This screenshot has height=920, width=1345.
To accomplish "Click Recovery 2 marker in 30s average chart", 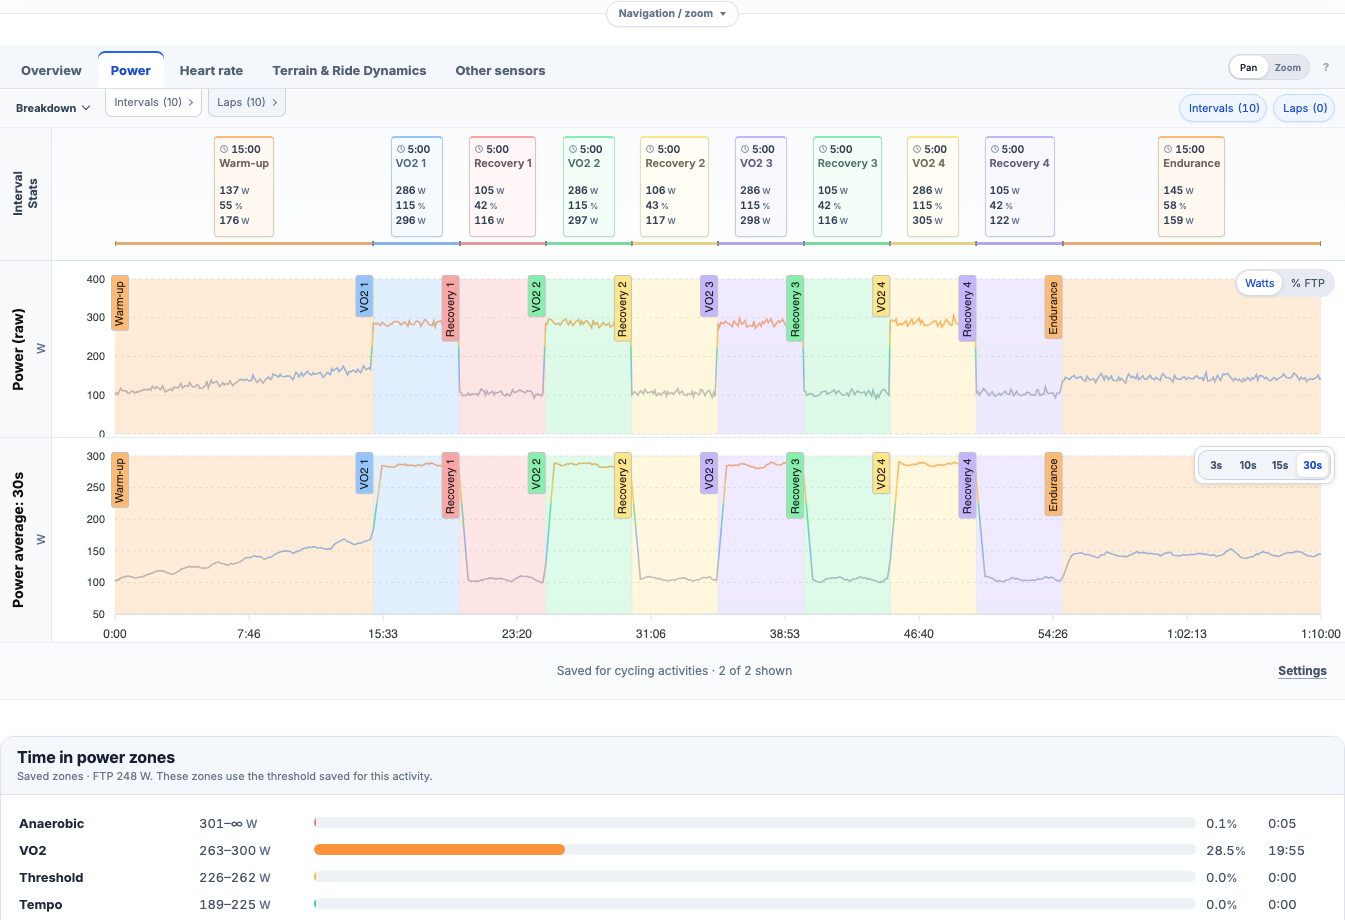I will point(622,485).
